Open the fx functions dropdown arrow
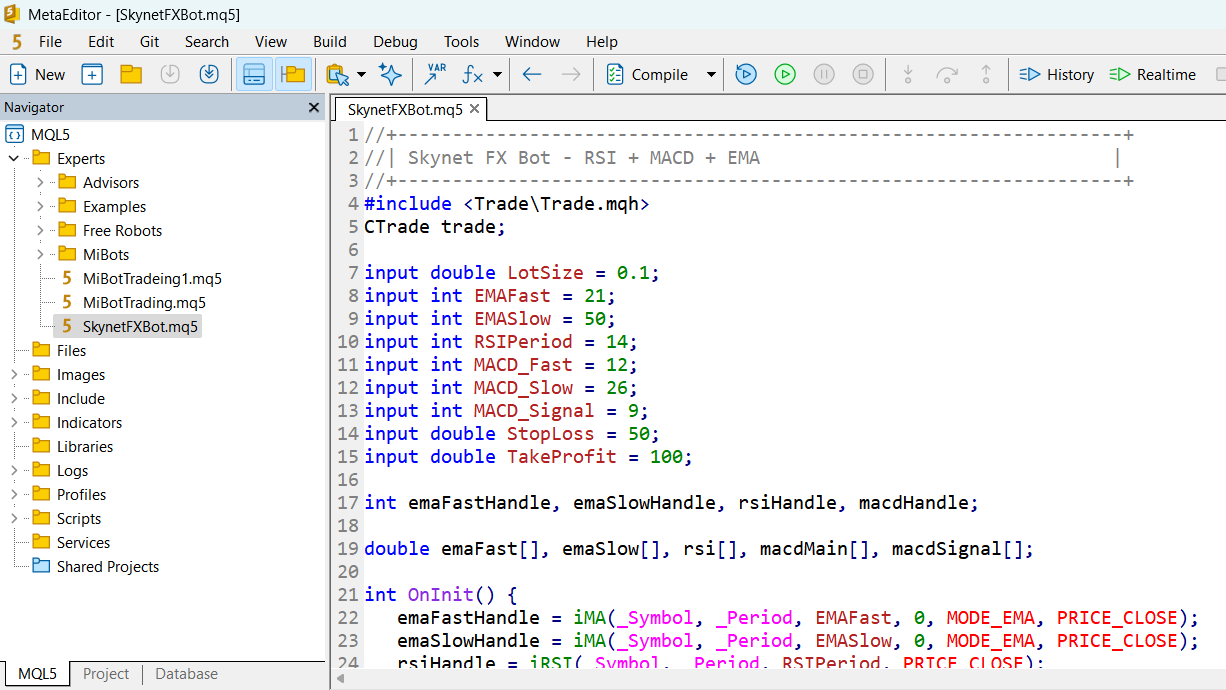 pos(497,74)
